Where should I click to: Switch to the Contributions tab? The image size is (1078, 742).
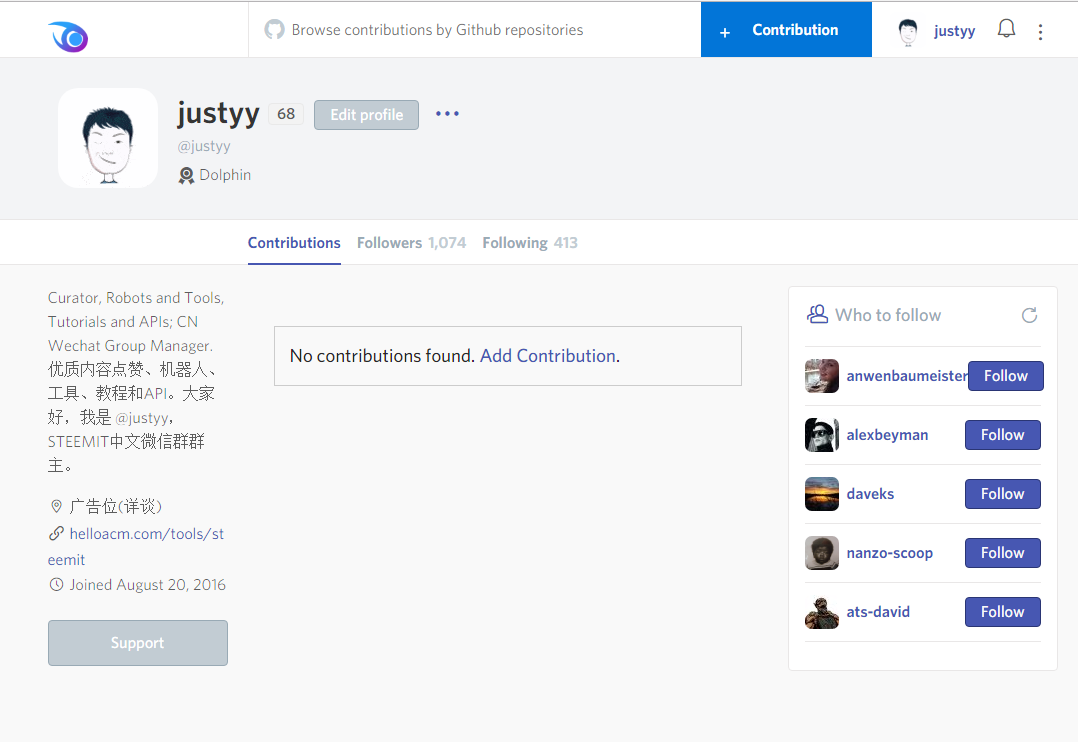click(x=294, y=243)
